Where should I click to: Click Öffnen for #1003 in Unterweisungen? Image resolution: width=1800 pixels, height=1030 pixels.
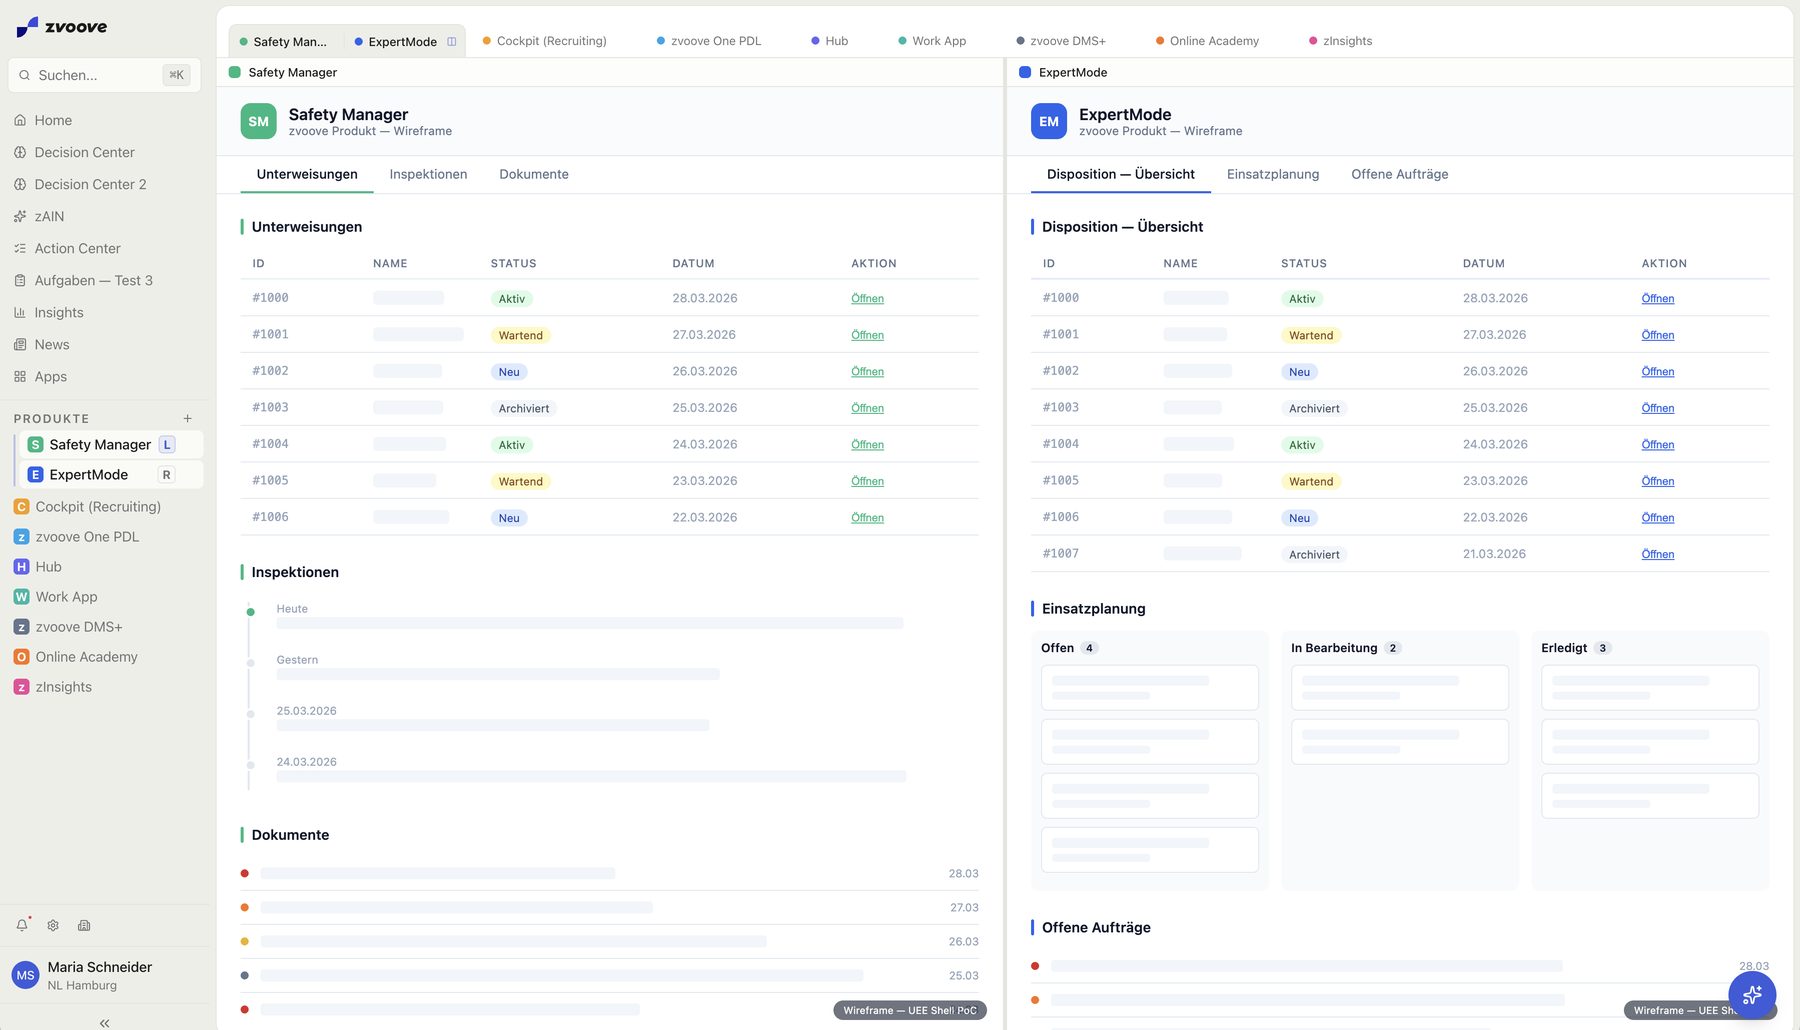[x=867, y=408]
